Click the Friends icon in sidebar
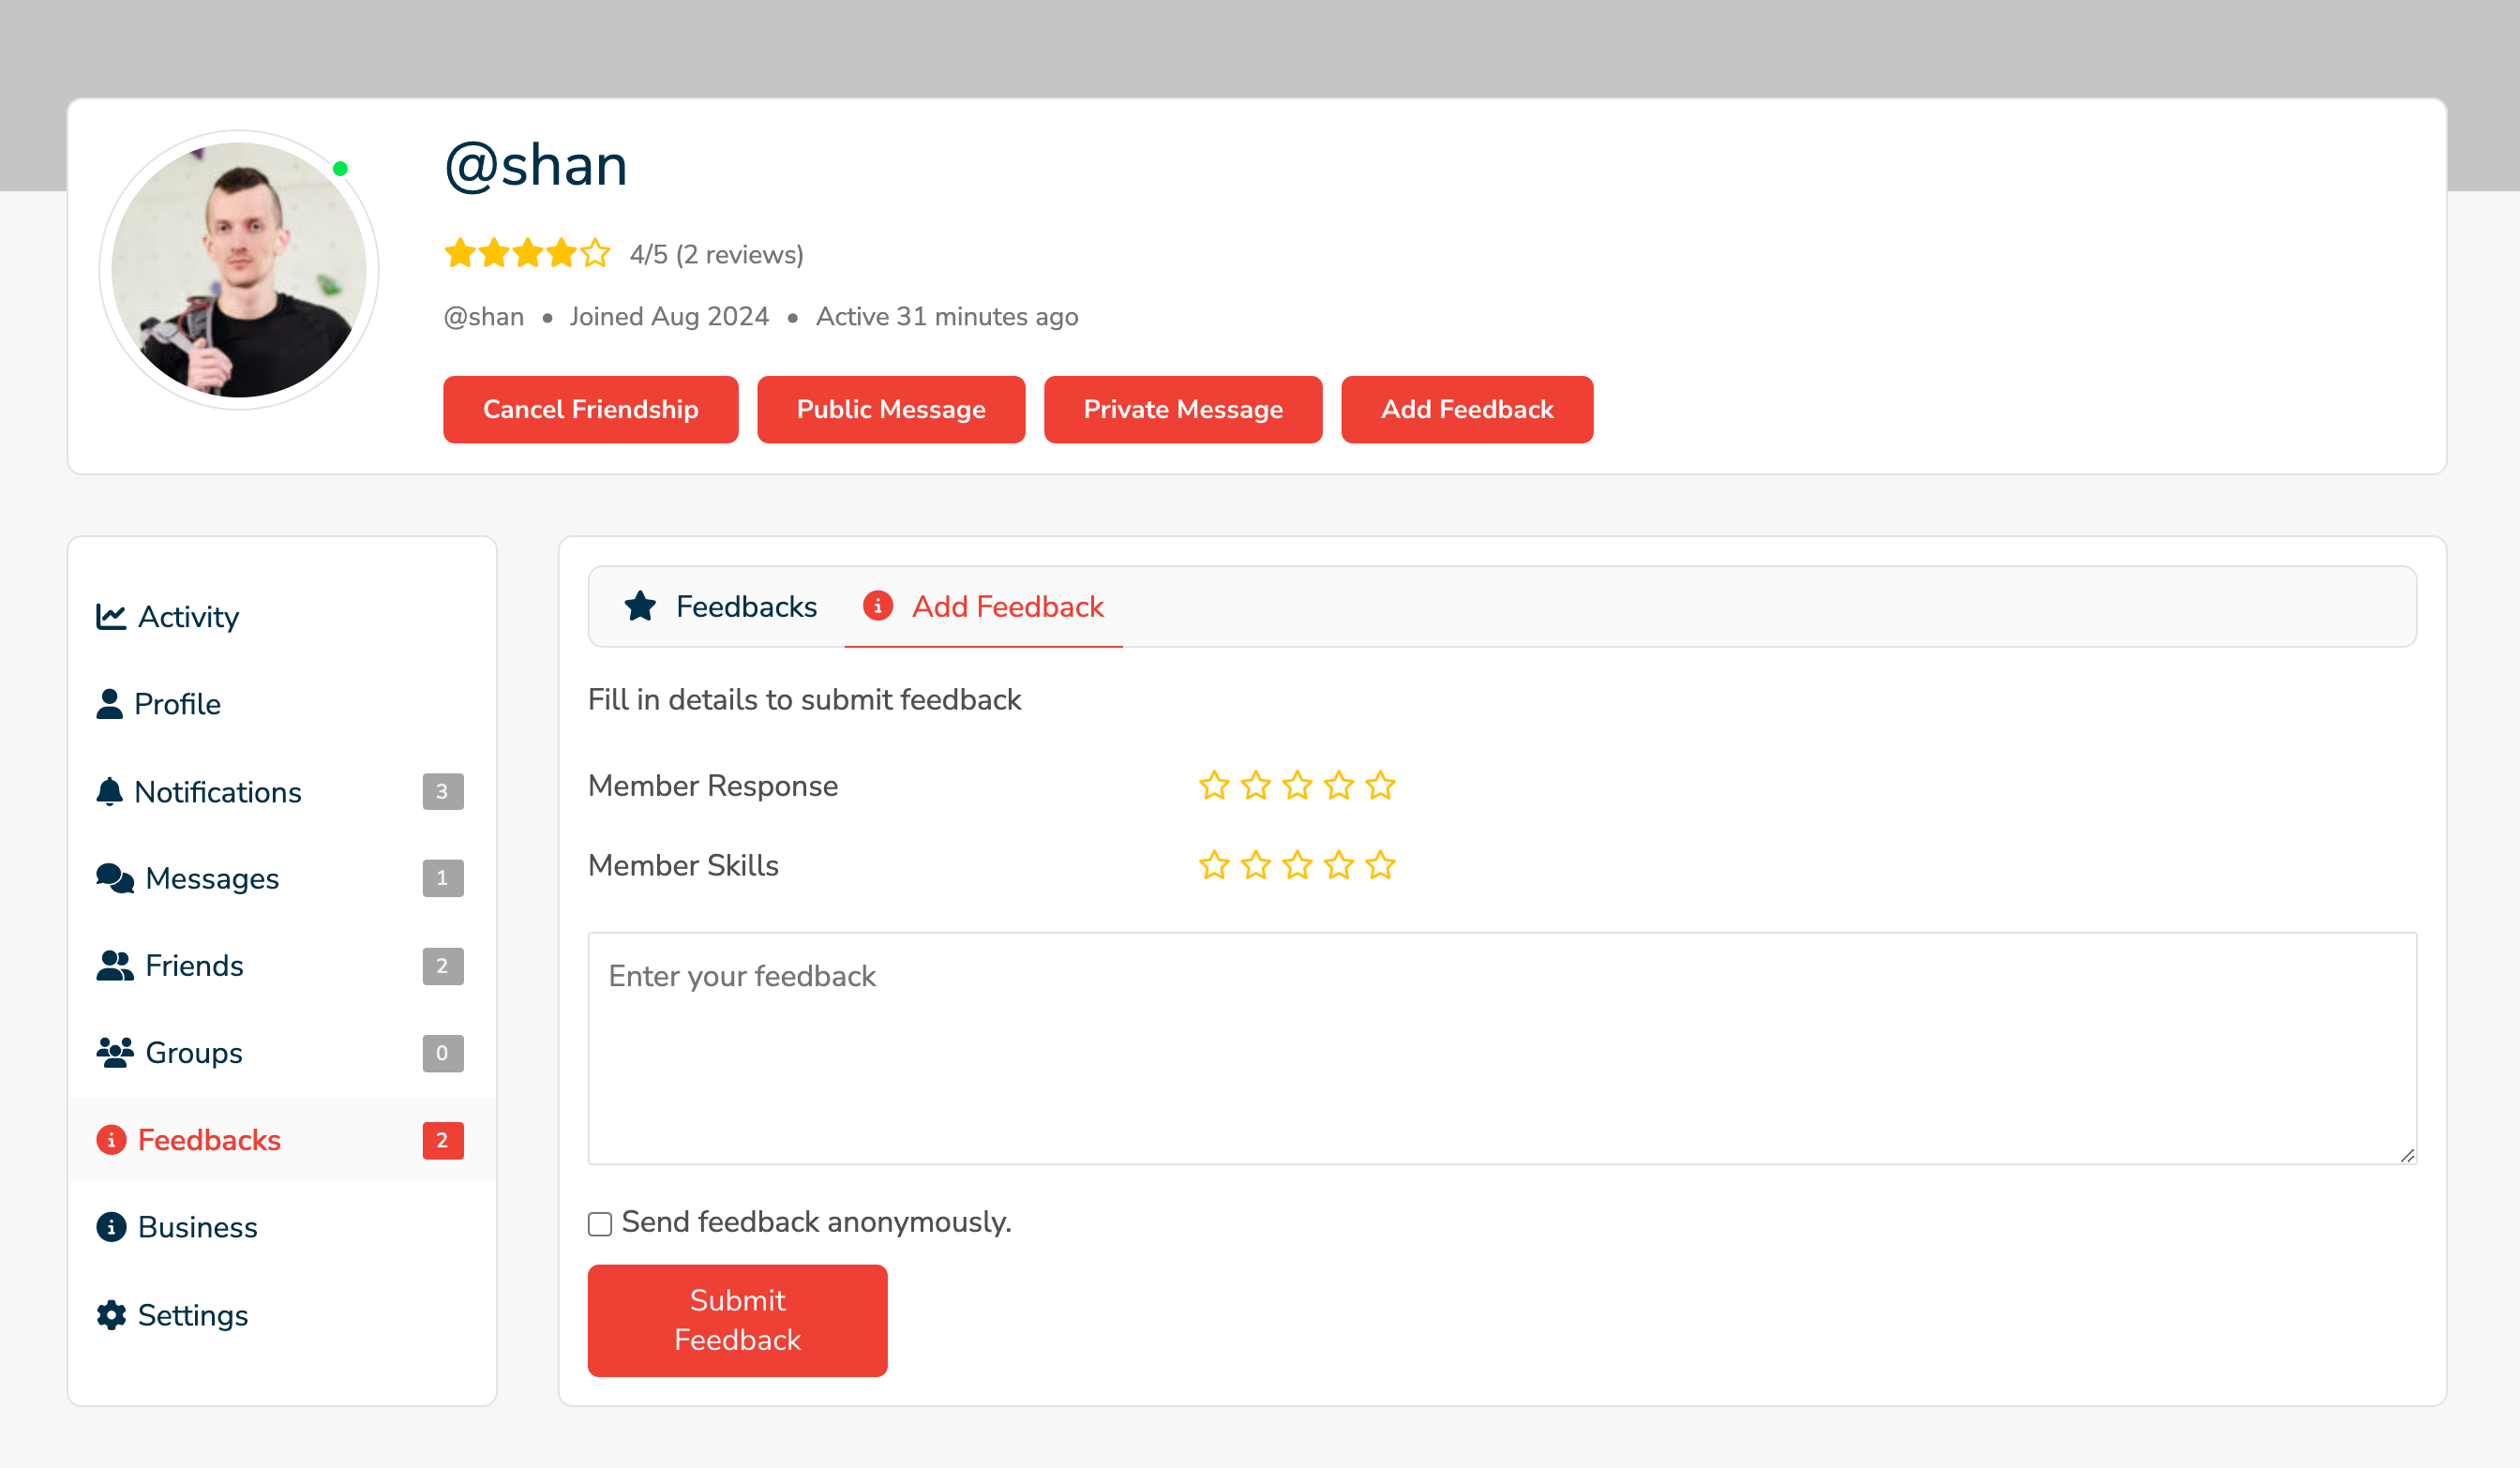Viewport: 2520px width, 1468px height. pos(114,965)
